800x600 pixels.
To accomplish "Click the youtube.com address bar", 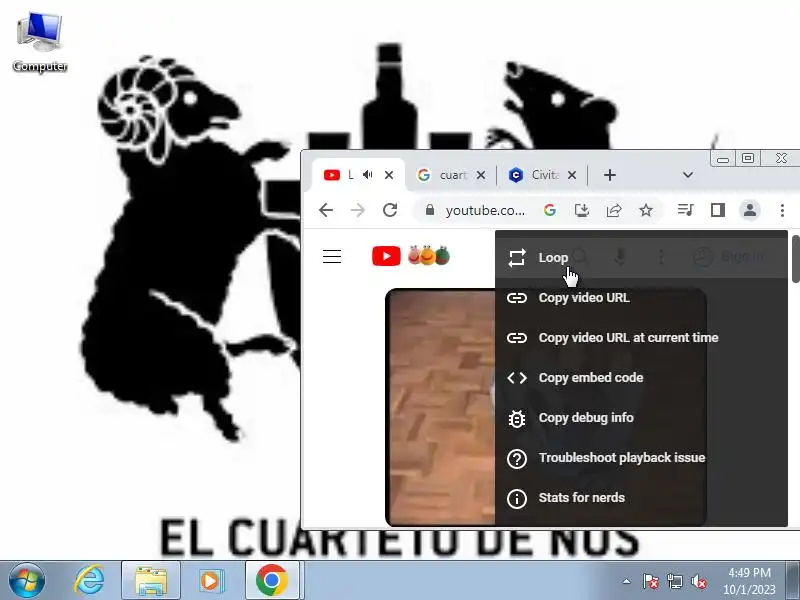I will 485,211.
